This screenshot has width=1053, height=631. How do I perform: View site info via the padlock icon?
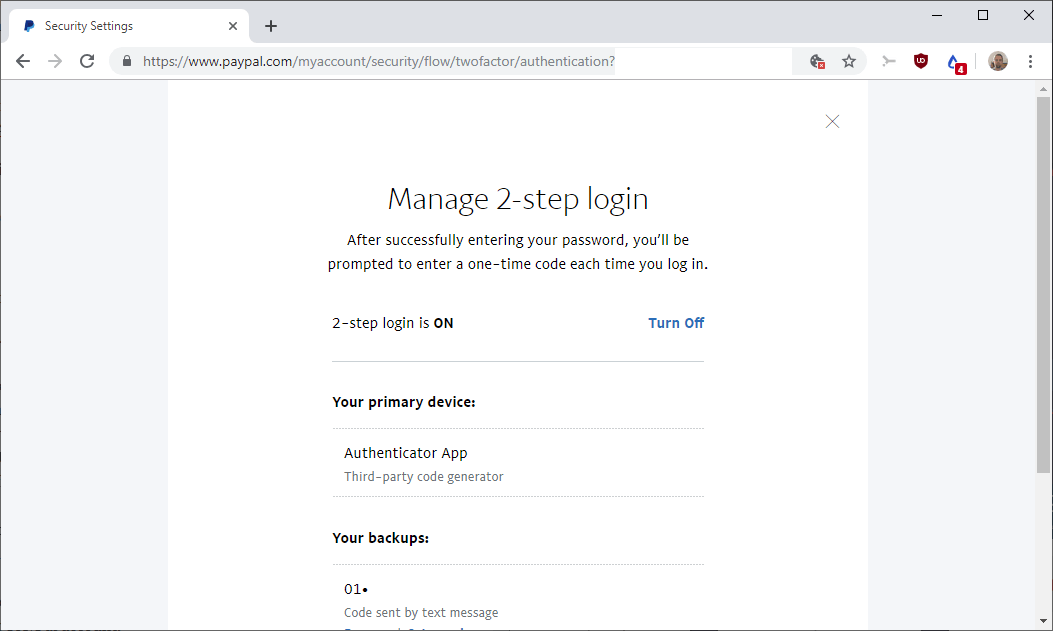pos(127,61)
